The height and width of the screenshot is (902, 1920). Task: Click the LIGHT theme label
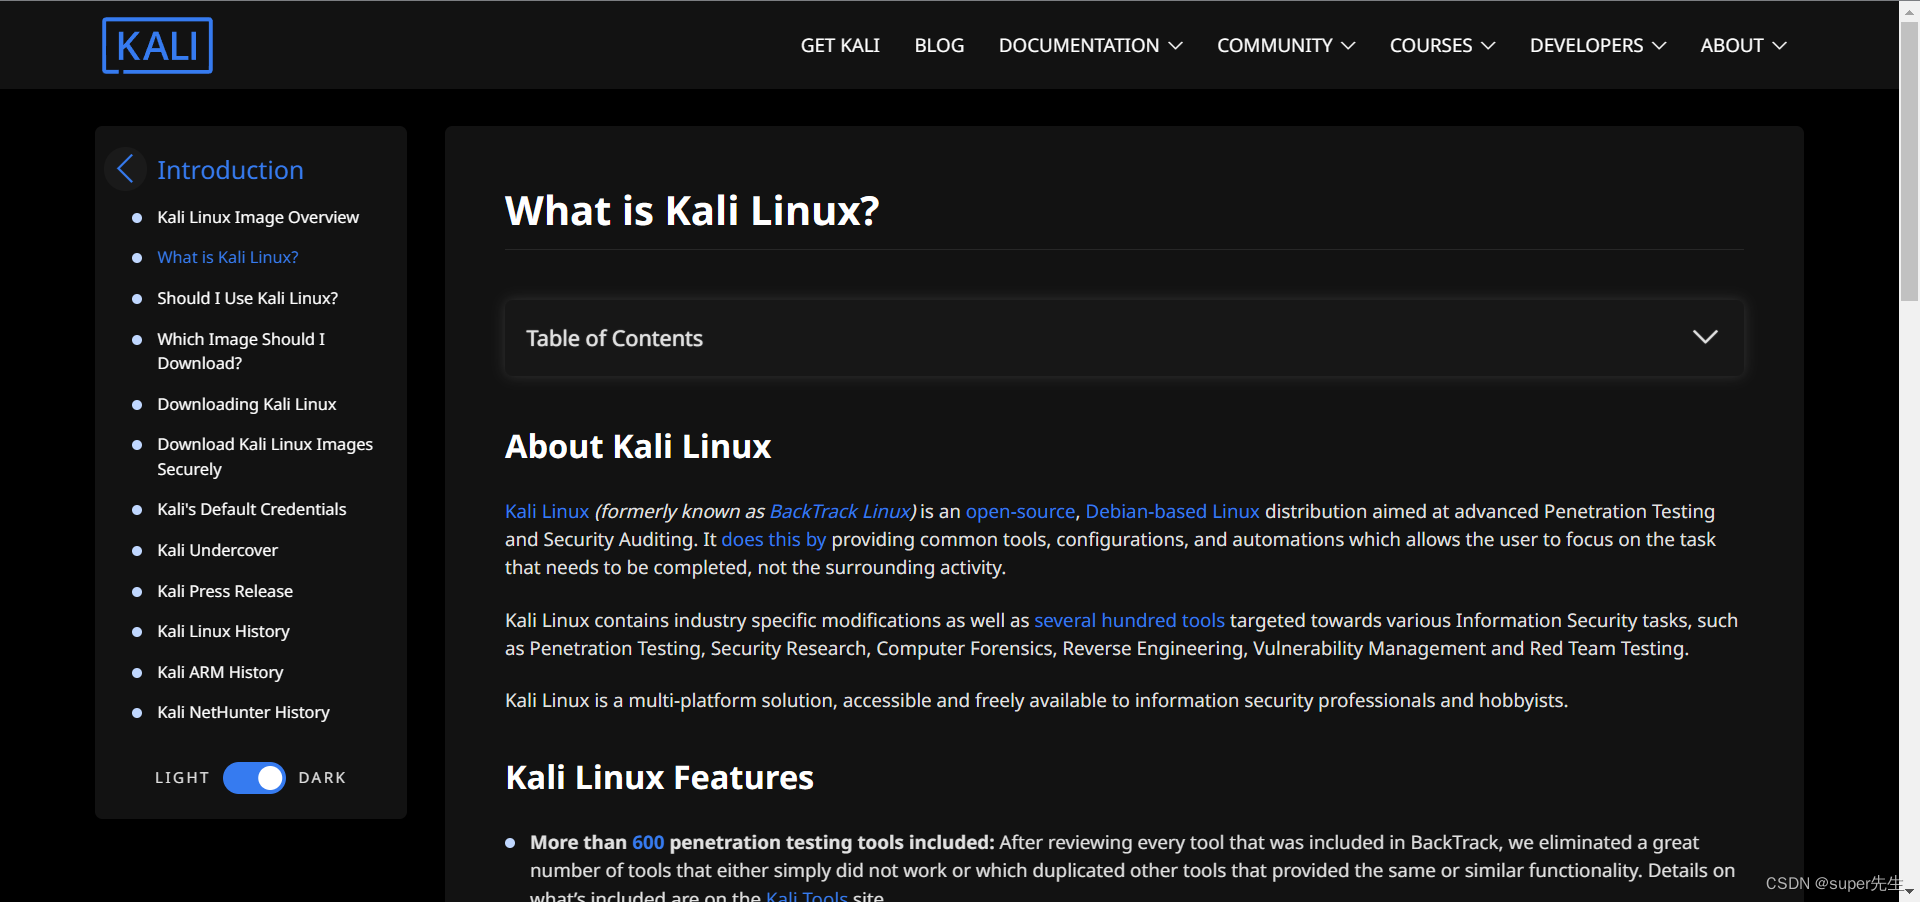pos(182,777)
